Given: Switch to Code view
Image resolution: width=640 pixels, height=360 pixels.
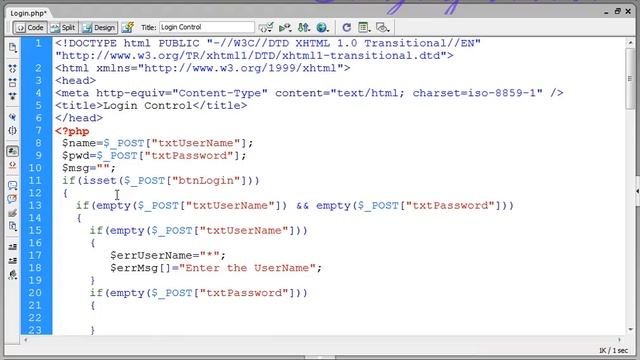Looking at the screenshot, I should (x=30, y=27).
